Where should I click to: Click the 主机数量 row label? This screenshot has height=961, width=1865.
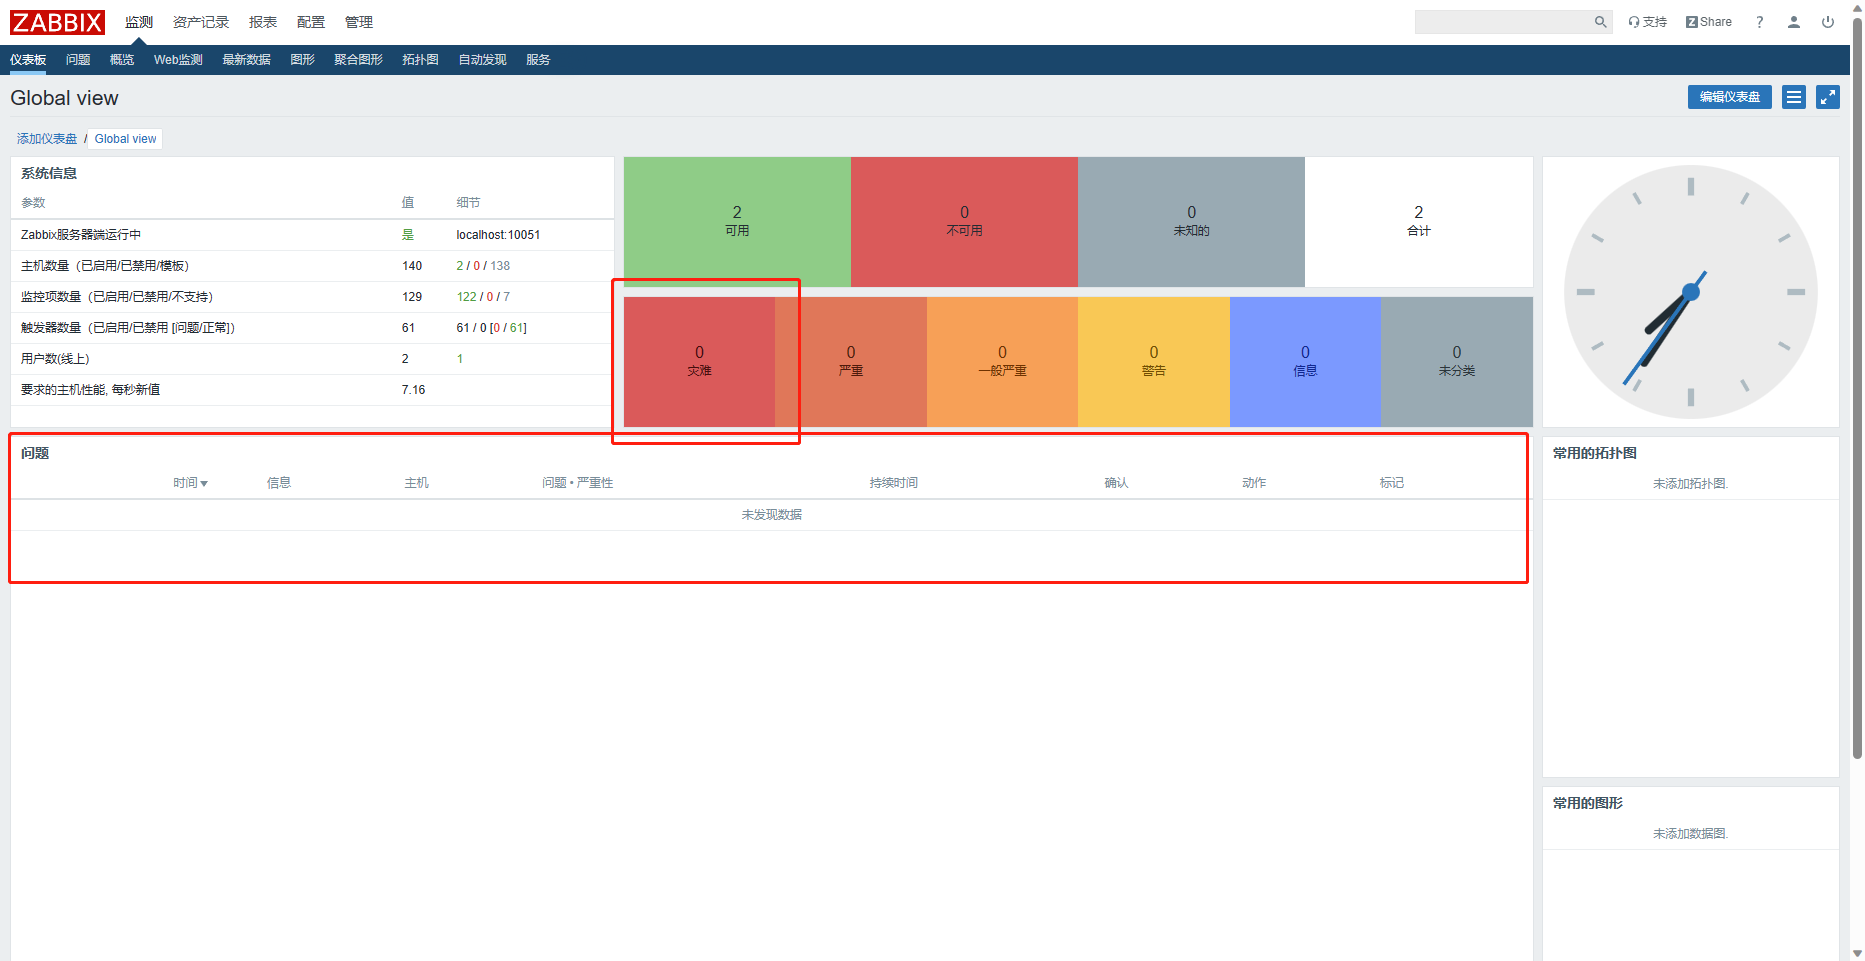pos(104,266)
